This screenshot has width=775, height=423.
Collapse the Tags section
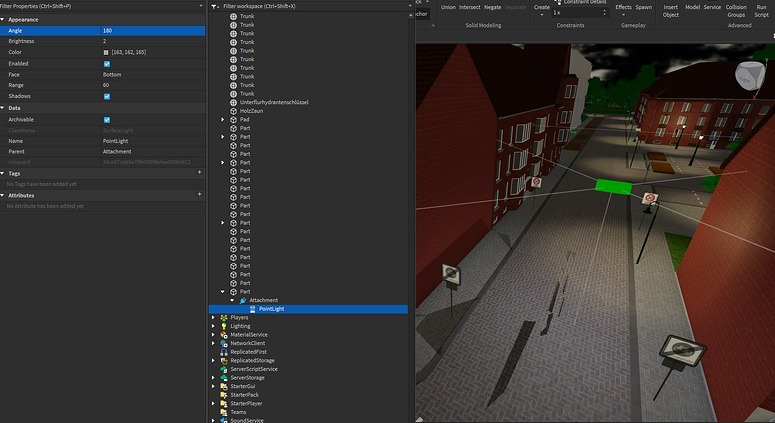click(x=2, y=173)
